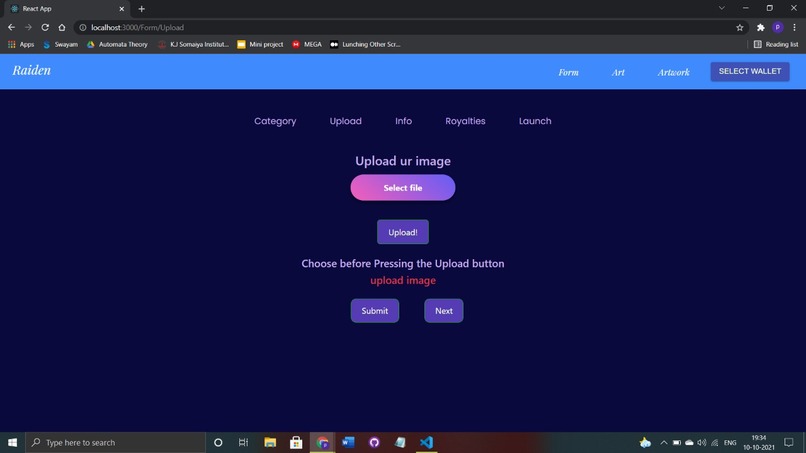Open the Swayam bookmark
Image resolution: width=806 pixels, height=453 pixels.
[x=61, y=44]
